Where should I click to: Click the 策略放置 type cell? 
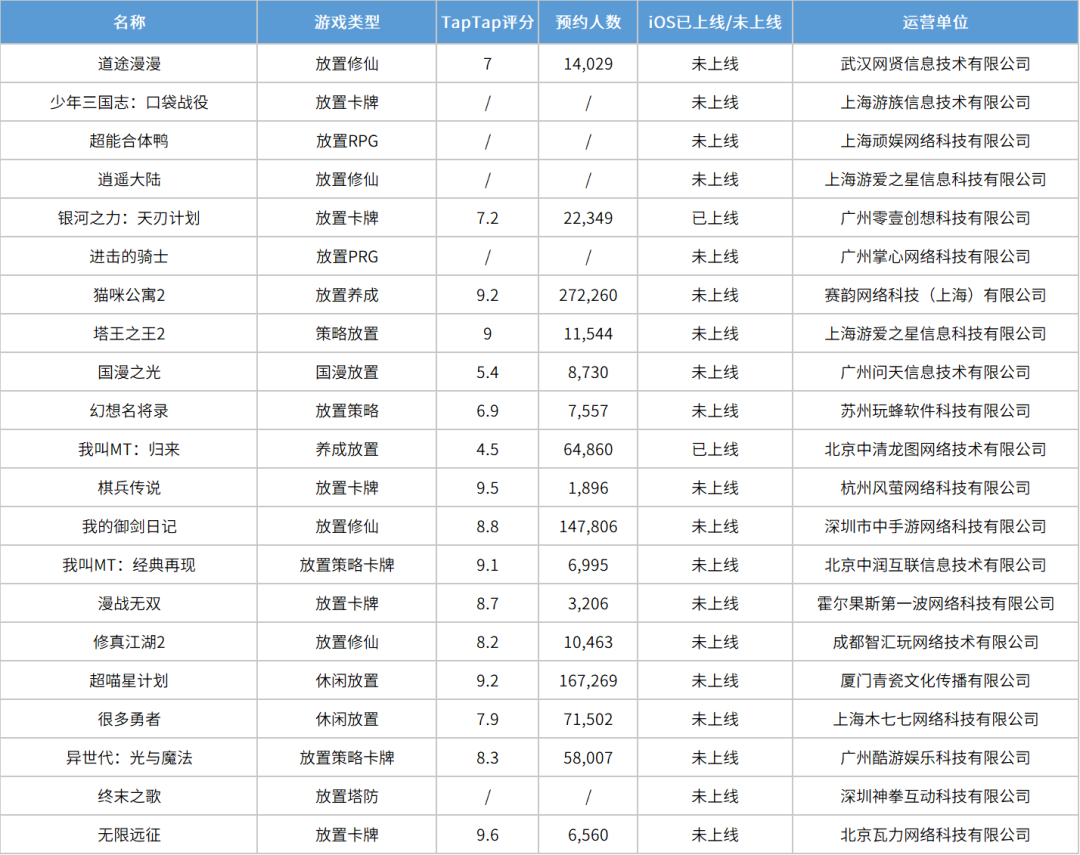[x=346, y=333]
